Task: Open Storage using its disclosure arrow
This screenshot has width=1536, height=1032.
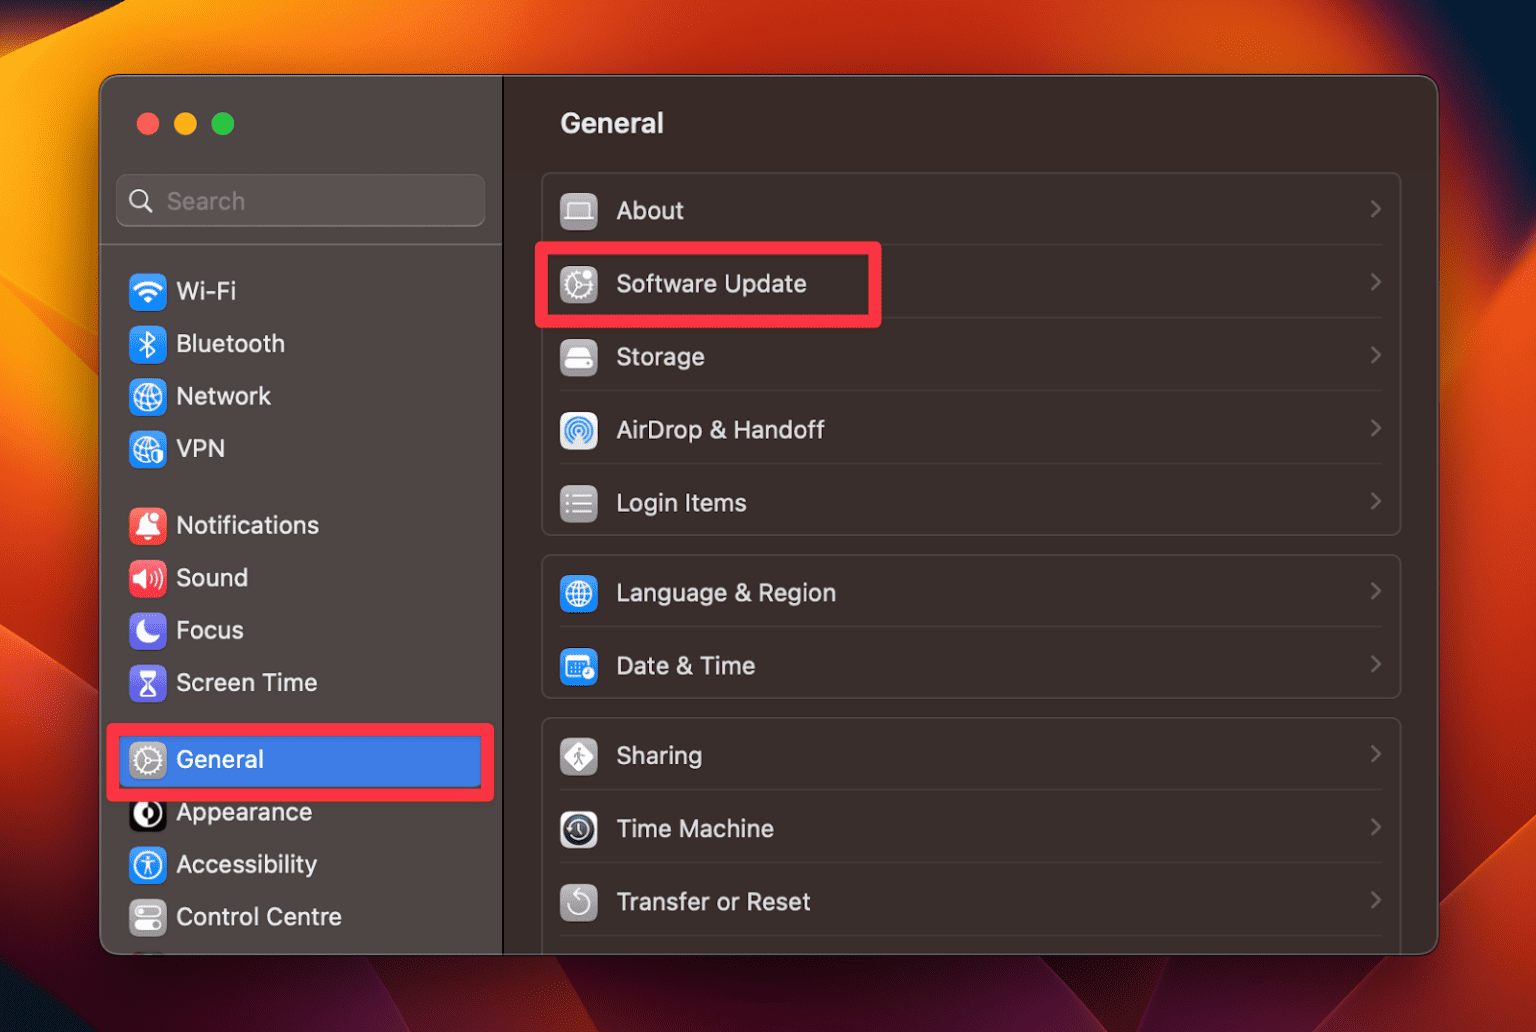Action: point(1376,356)
